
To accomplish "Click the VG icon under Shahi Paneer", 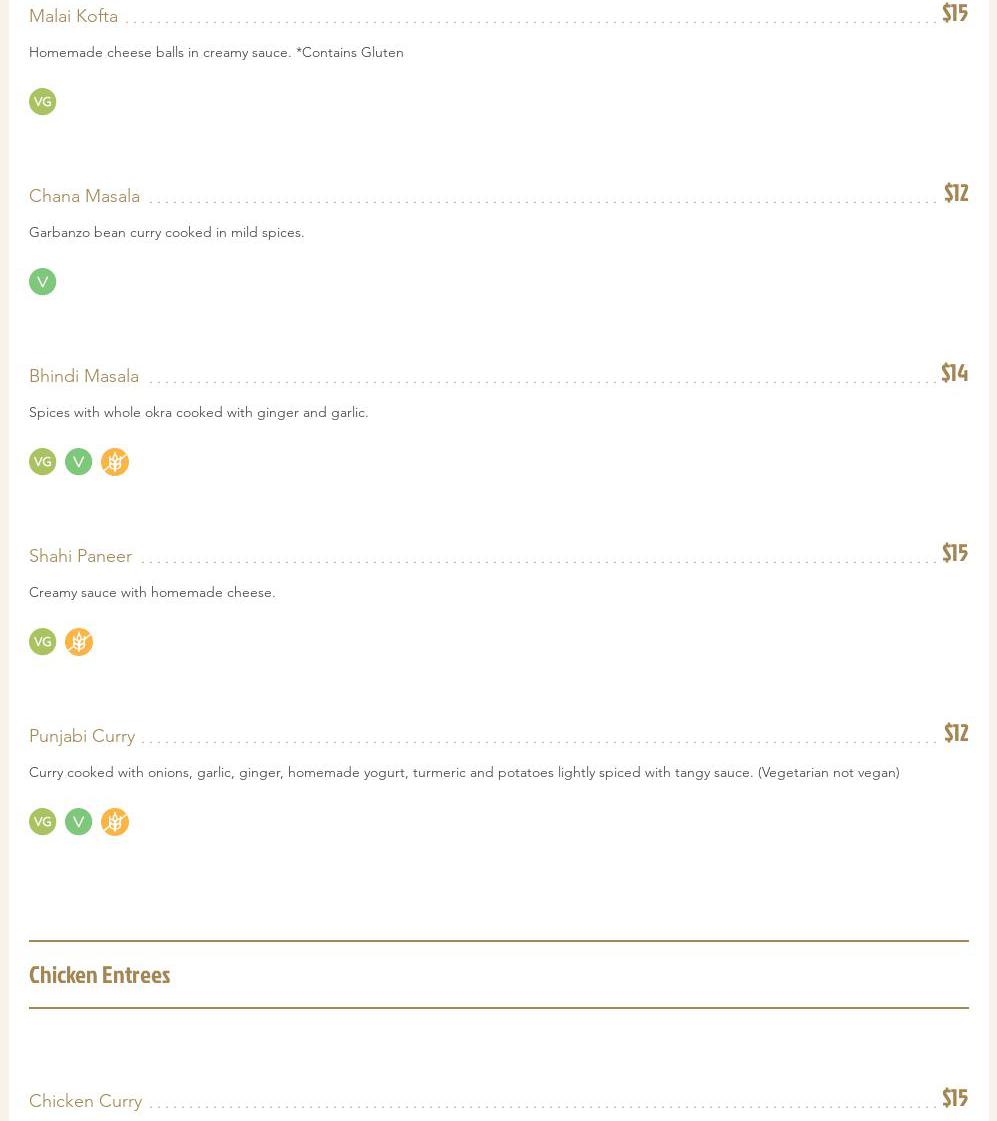I will tap(42, 642).
